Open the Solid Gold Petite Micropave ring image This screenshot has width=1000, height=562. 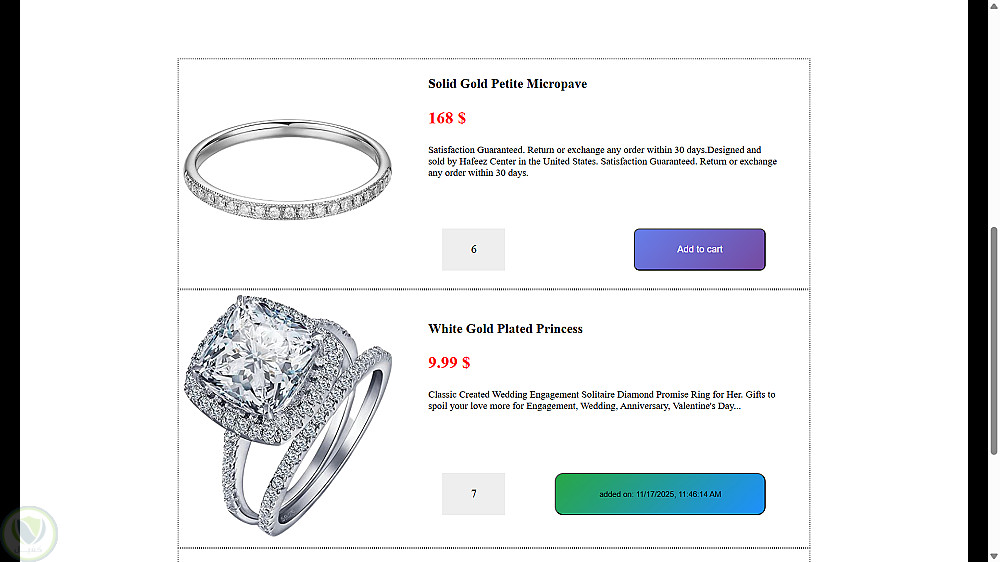tap(288, 171)
